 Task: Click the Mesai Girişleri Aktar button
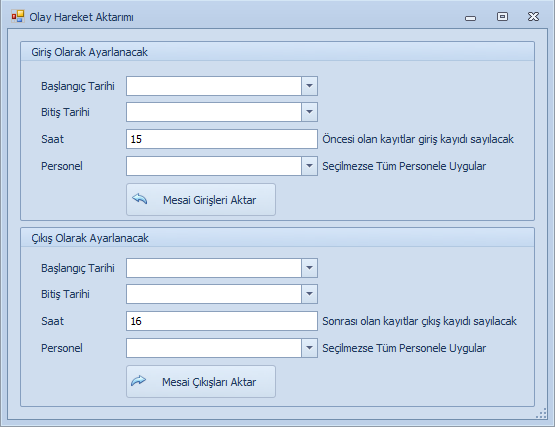click(201, 199)
